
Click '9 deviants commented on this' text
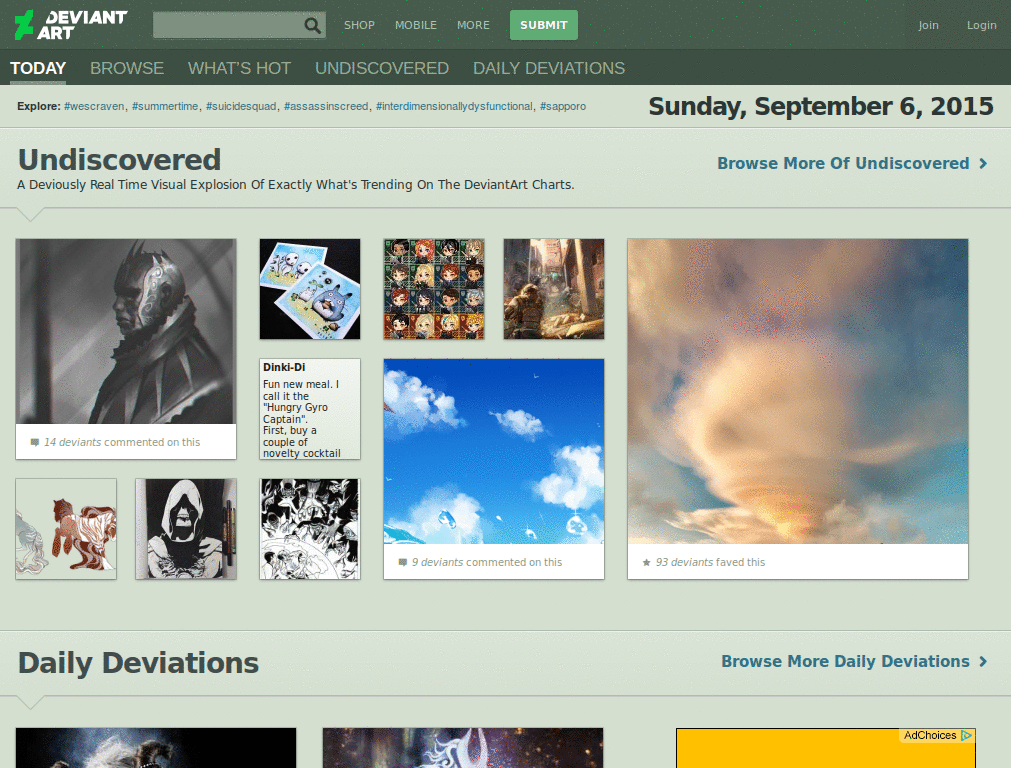point(487,562)
